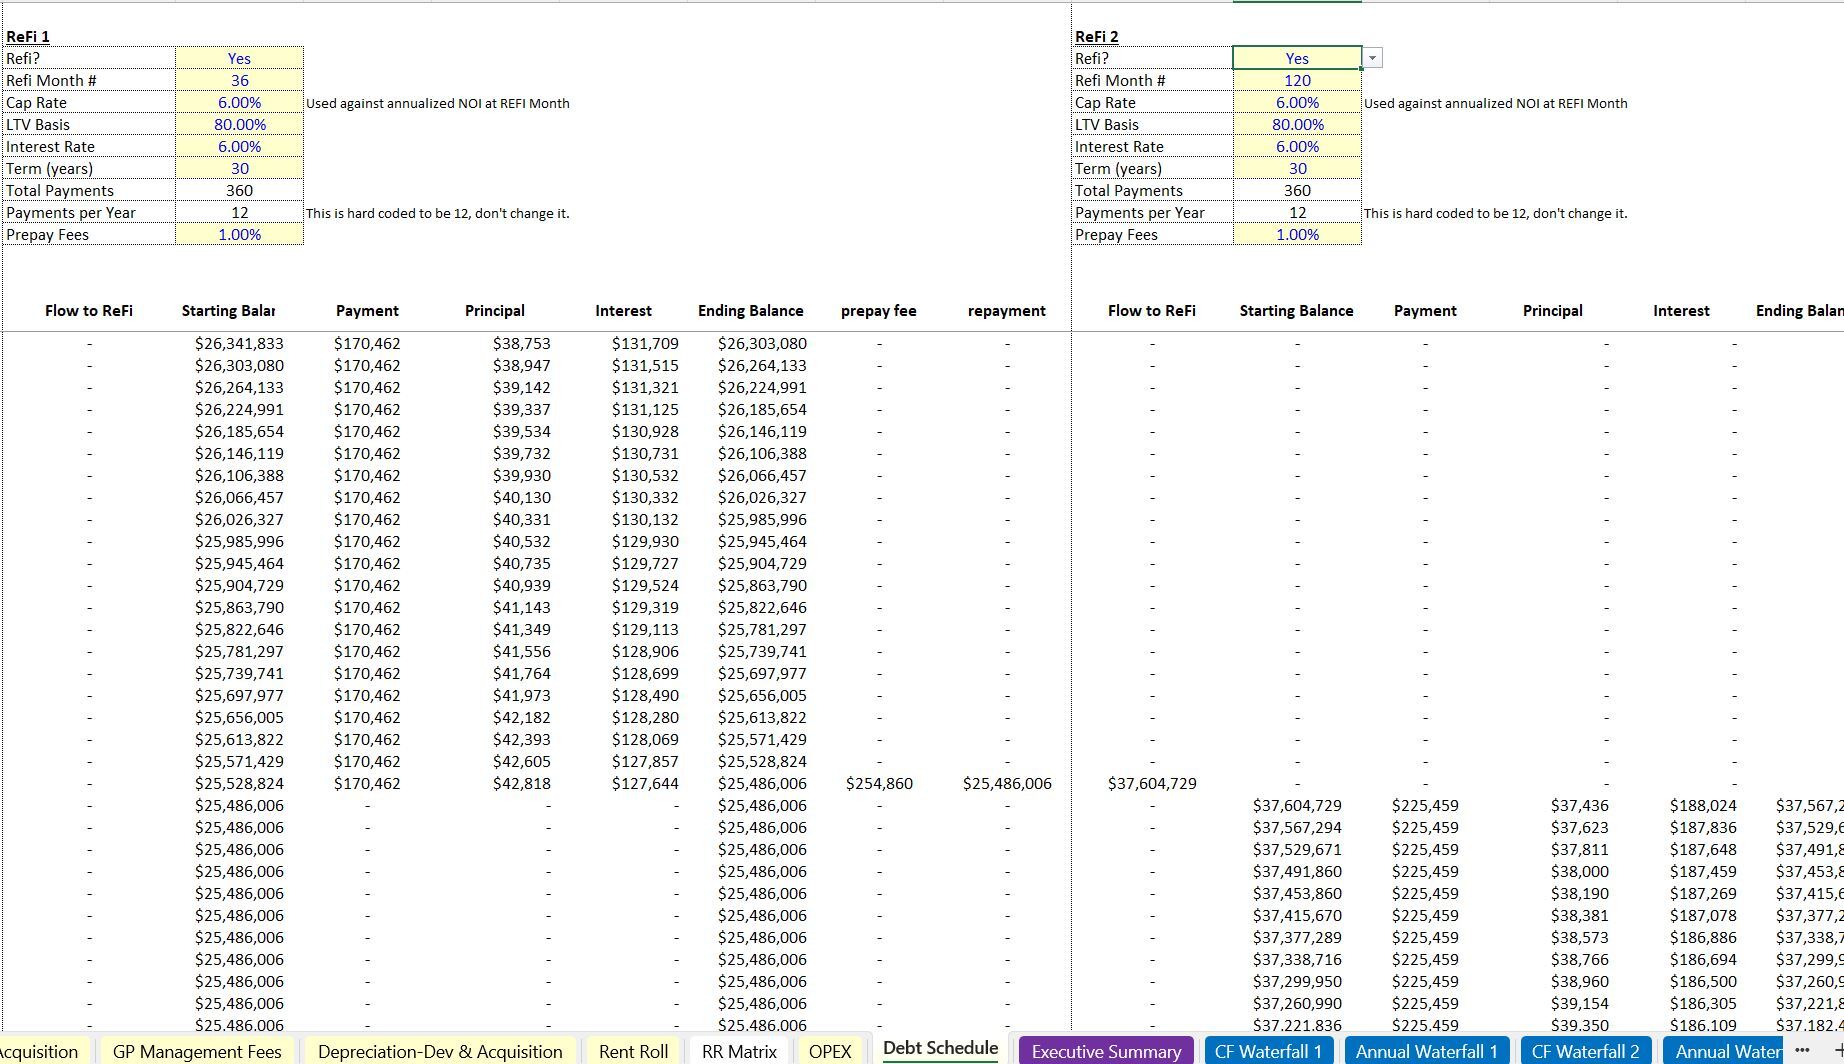Select ReFi 2 LTV Basis cell 80.00%
Screen dimensions: 1844x1064
pos(1297,124)
